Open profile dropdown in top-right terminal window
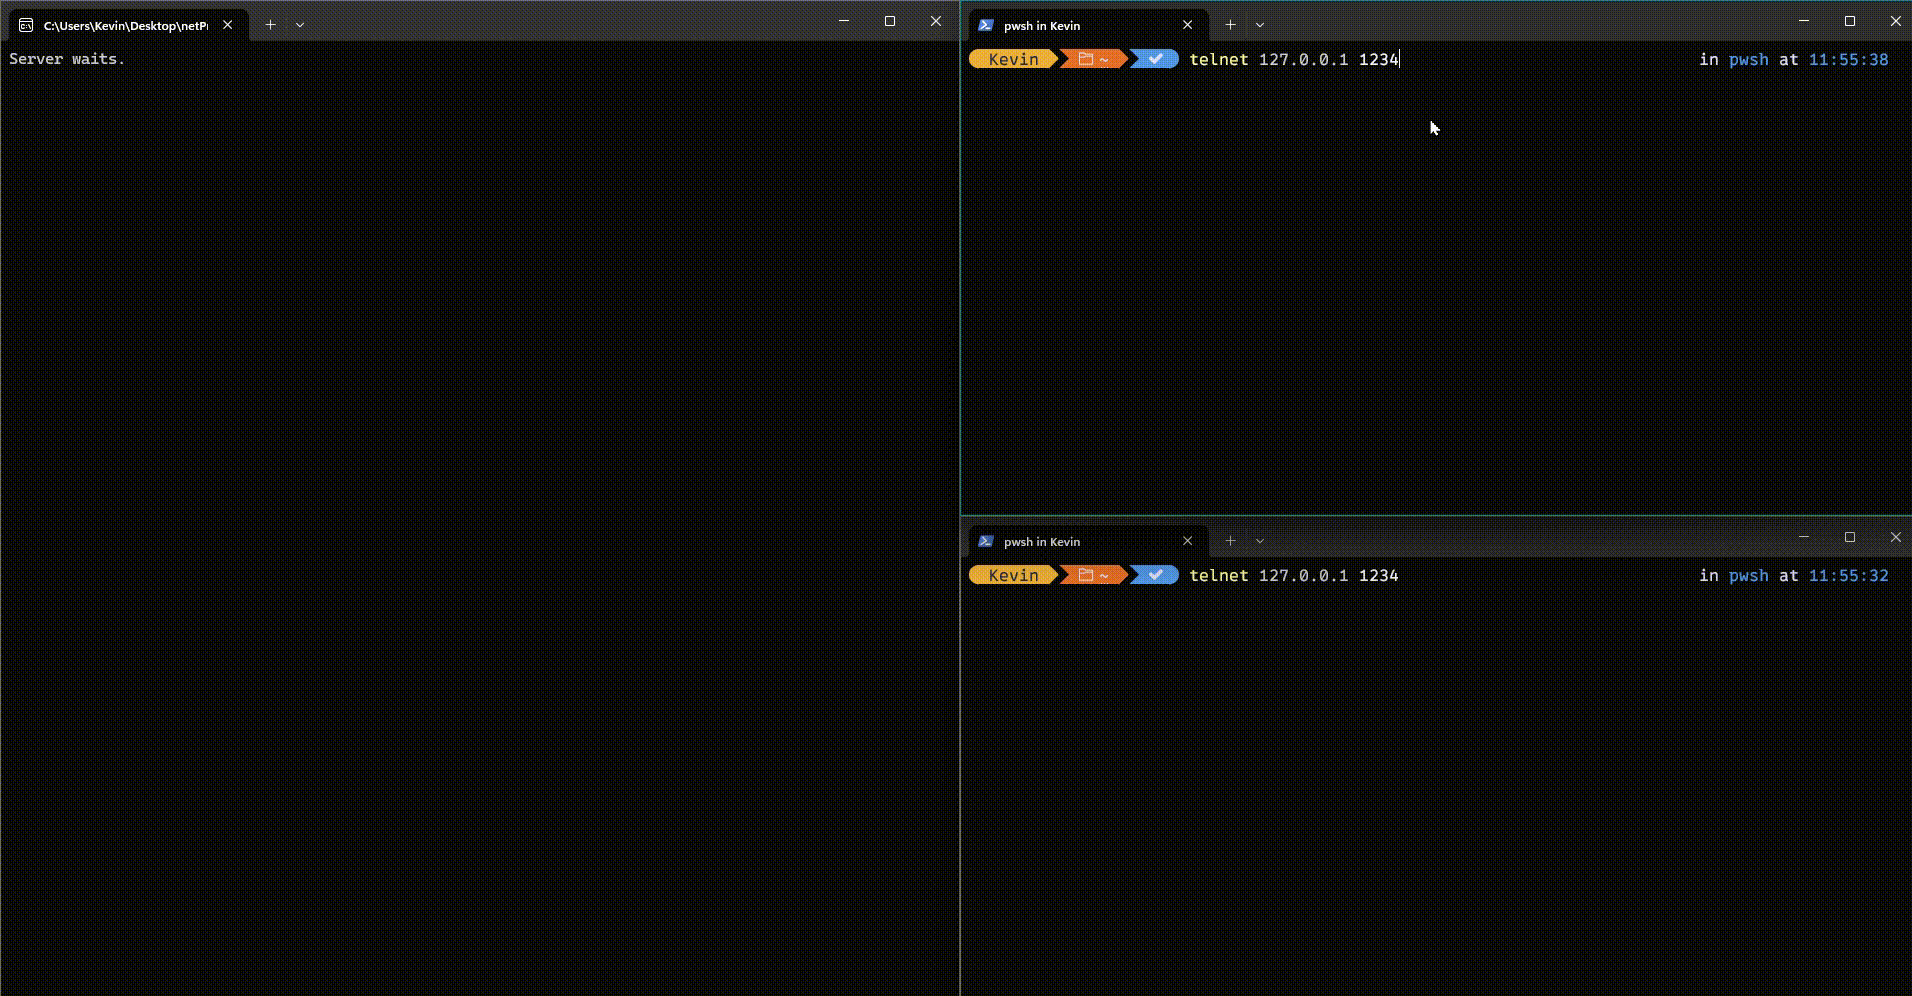This screenshot has height=996, width=1912. pos(1260,25)
